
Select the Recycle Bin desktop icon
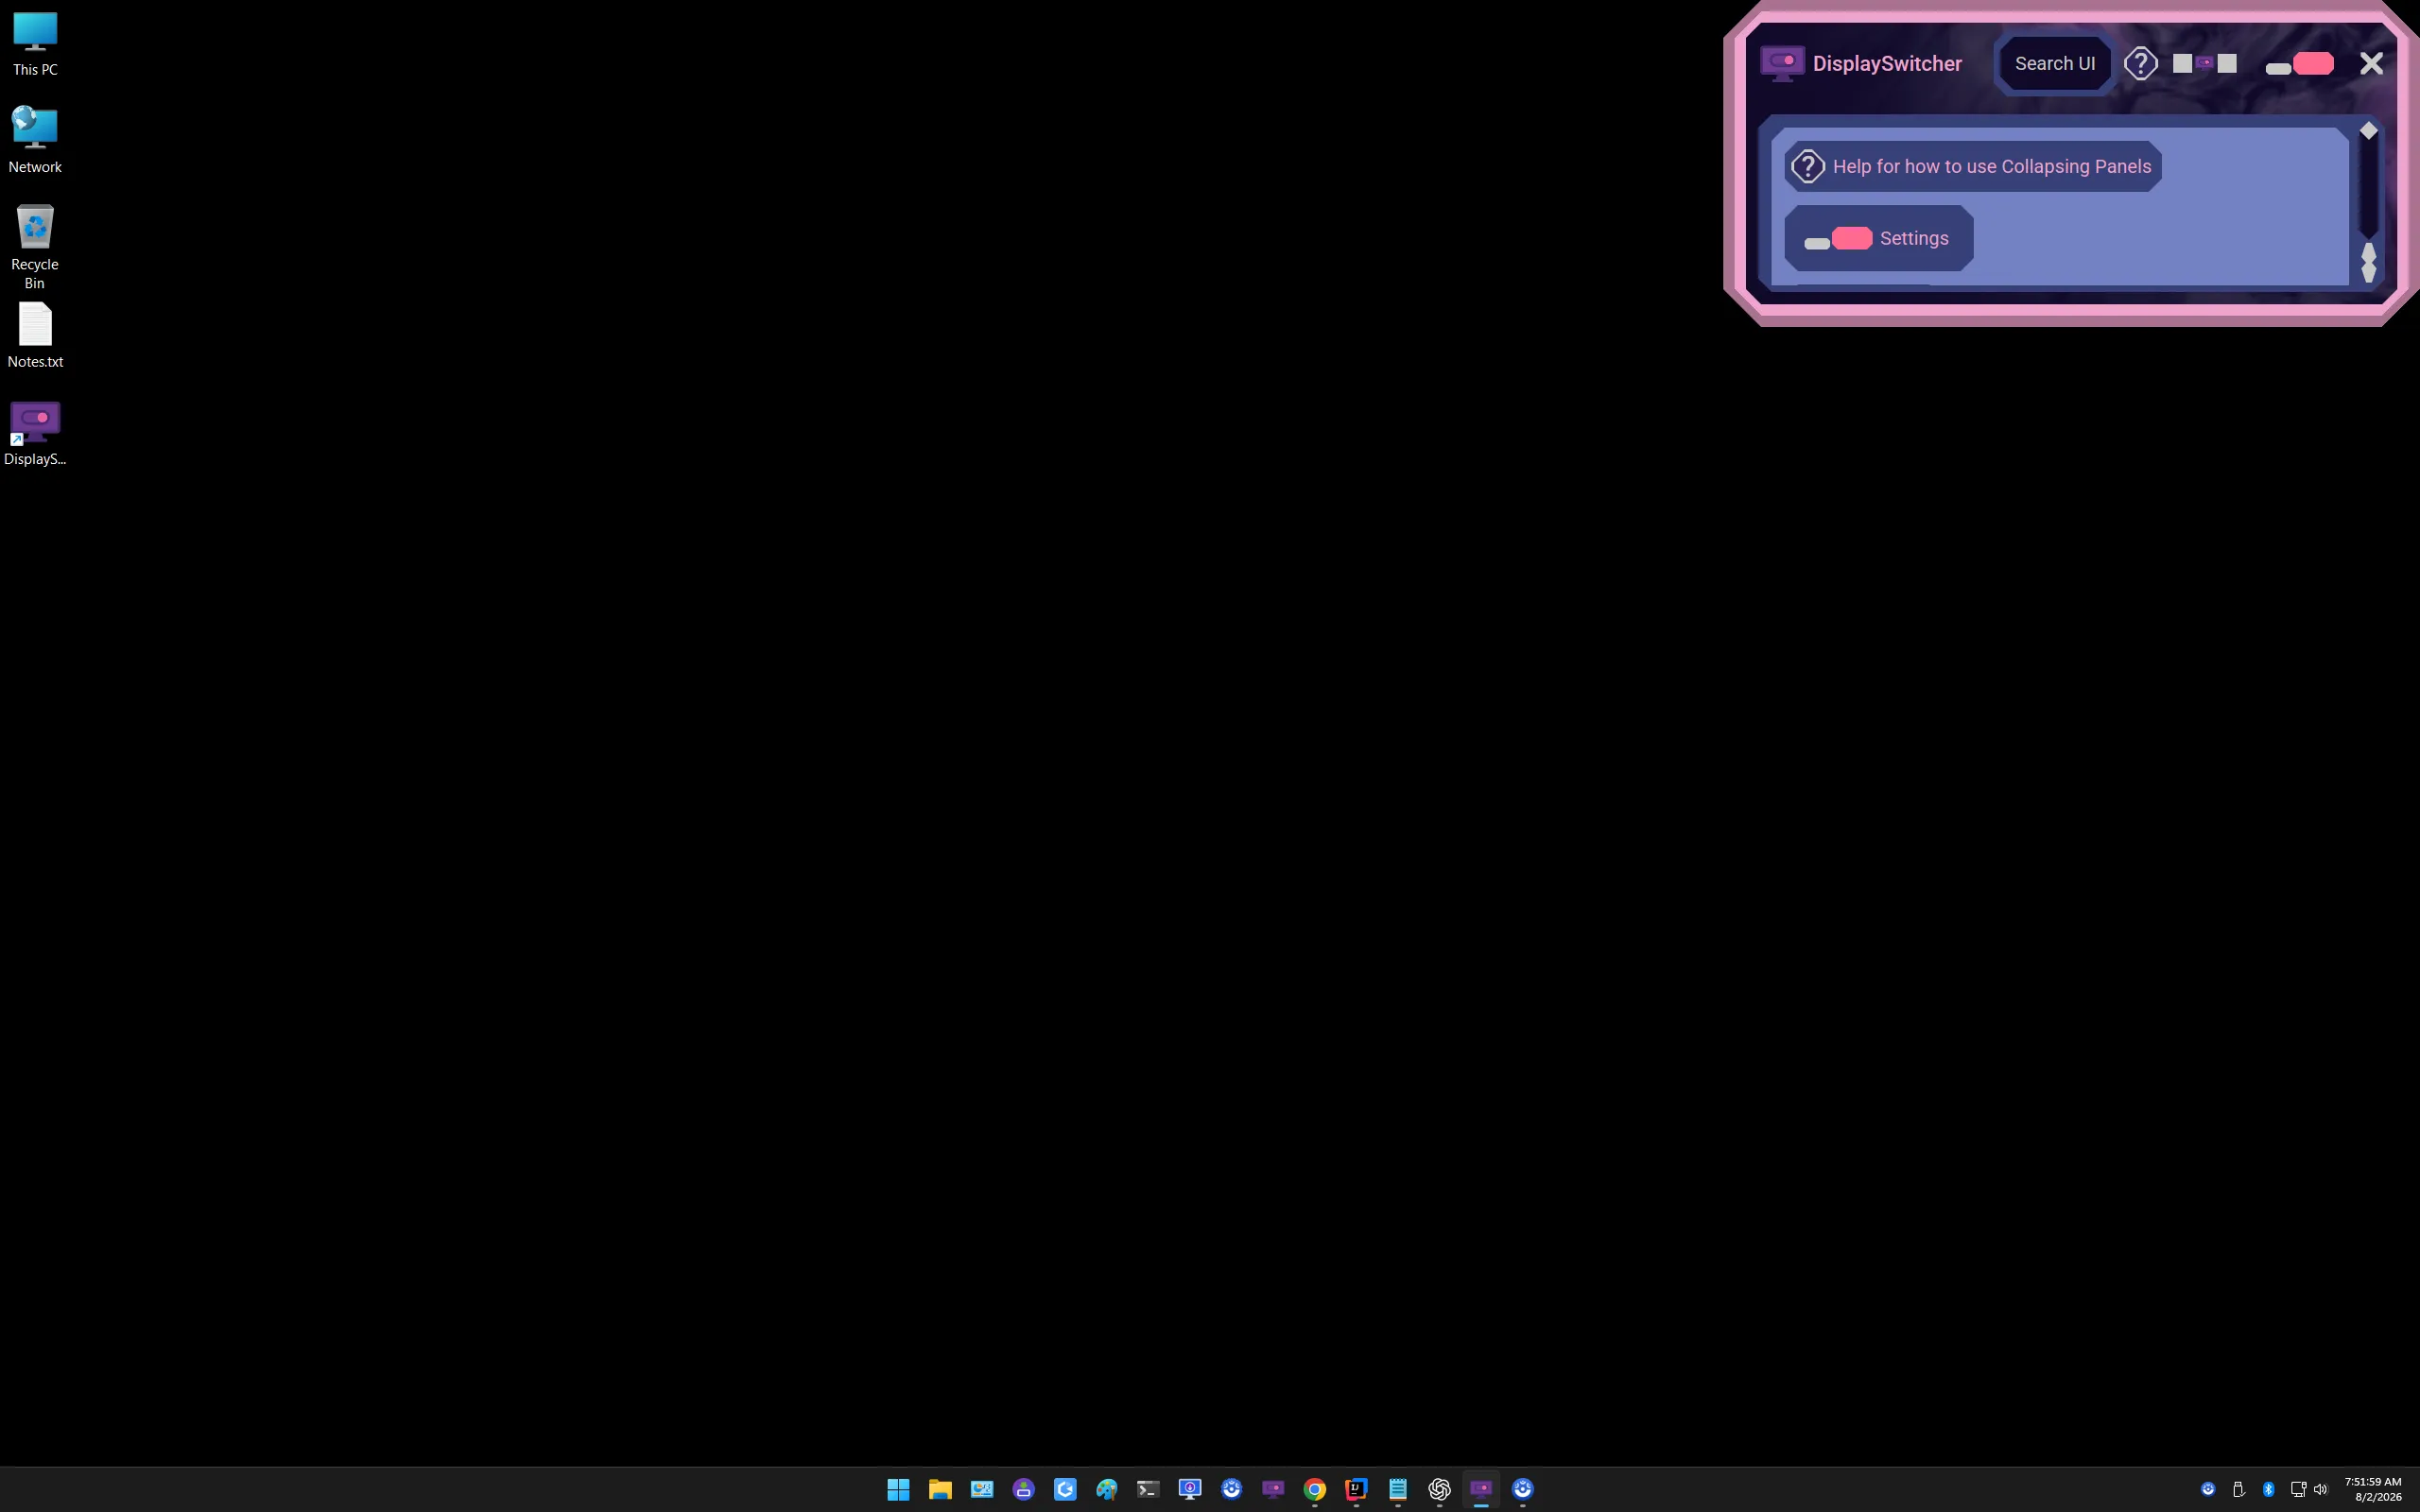click(x=35, y=247)
